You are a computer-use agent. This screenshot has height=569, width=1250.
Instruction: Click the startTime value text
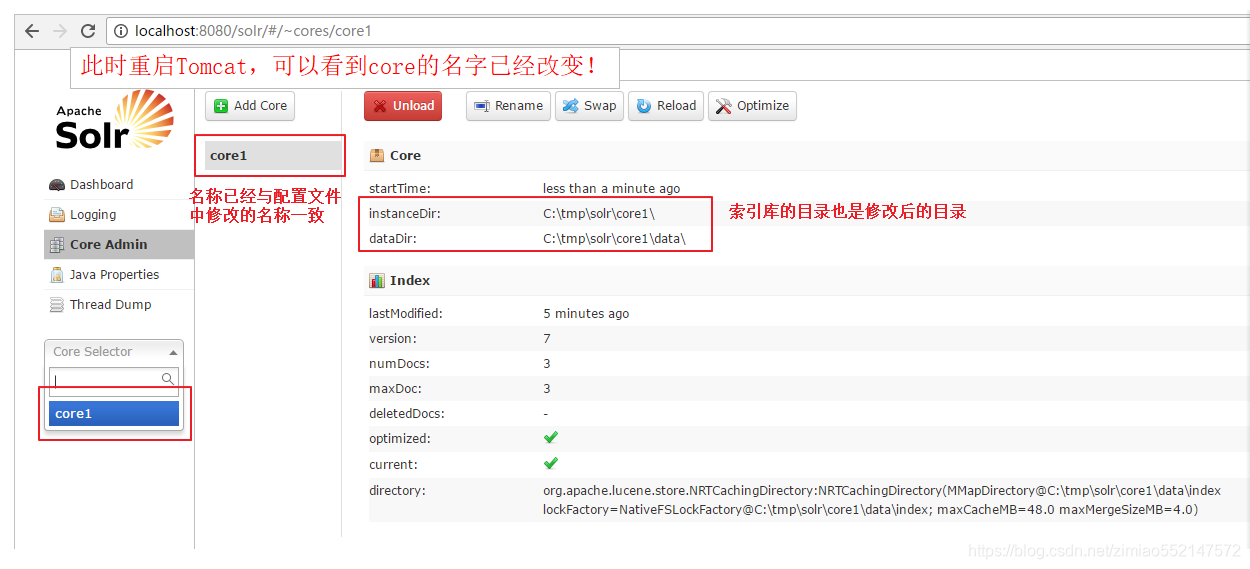(611, 188)
